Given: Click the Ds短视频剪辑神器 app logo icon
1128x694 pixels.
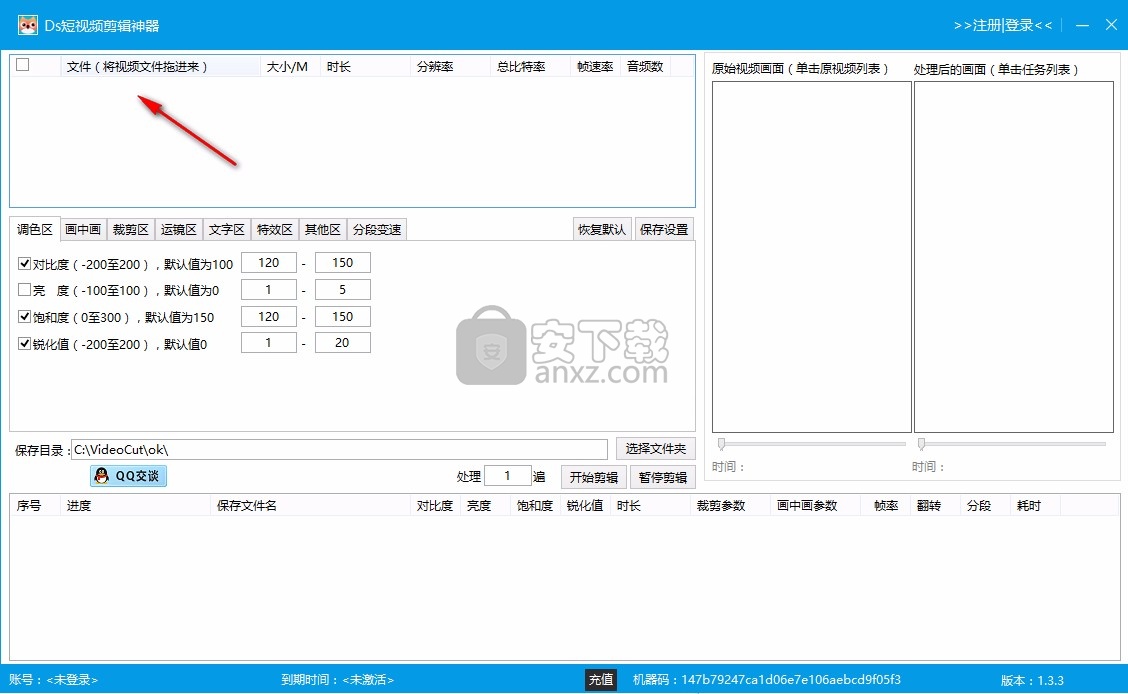Looking at the screenshot, I should [x=27, y=25].
